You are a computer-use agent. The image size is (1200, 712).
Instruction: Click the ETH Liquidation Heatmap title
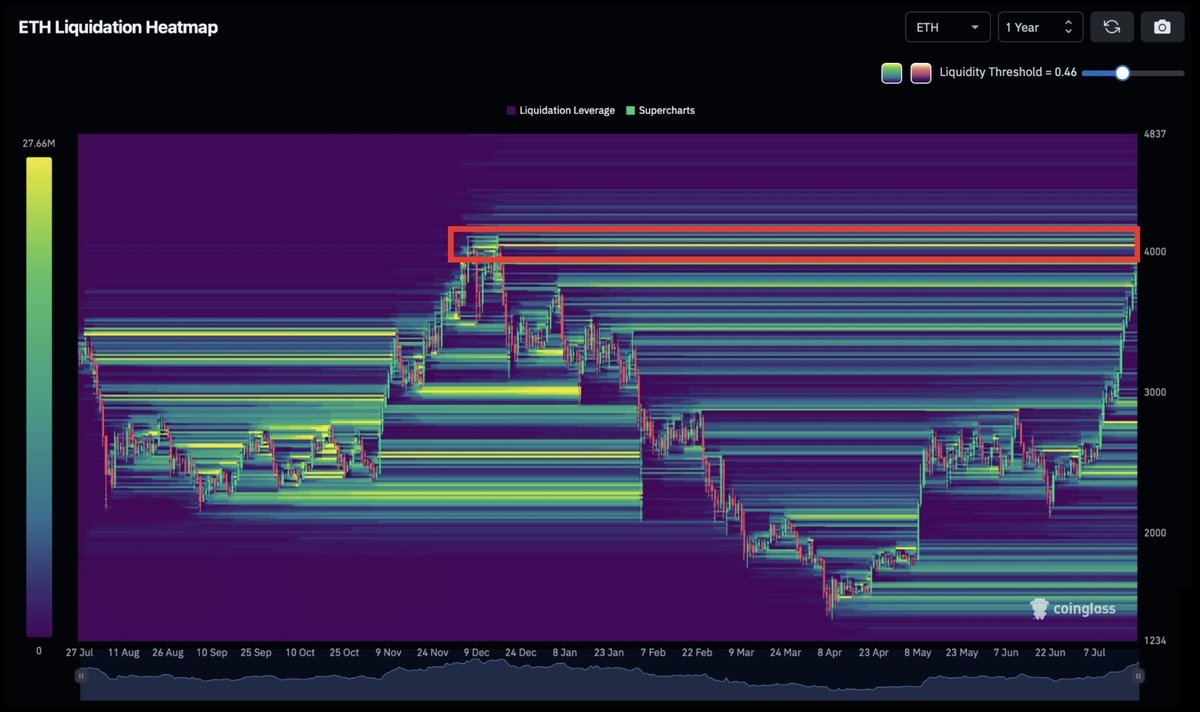tap(118, 27)
